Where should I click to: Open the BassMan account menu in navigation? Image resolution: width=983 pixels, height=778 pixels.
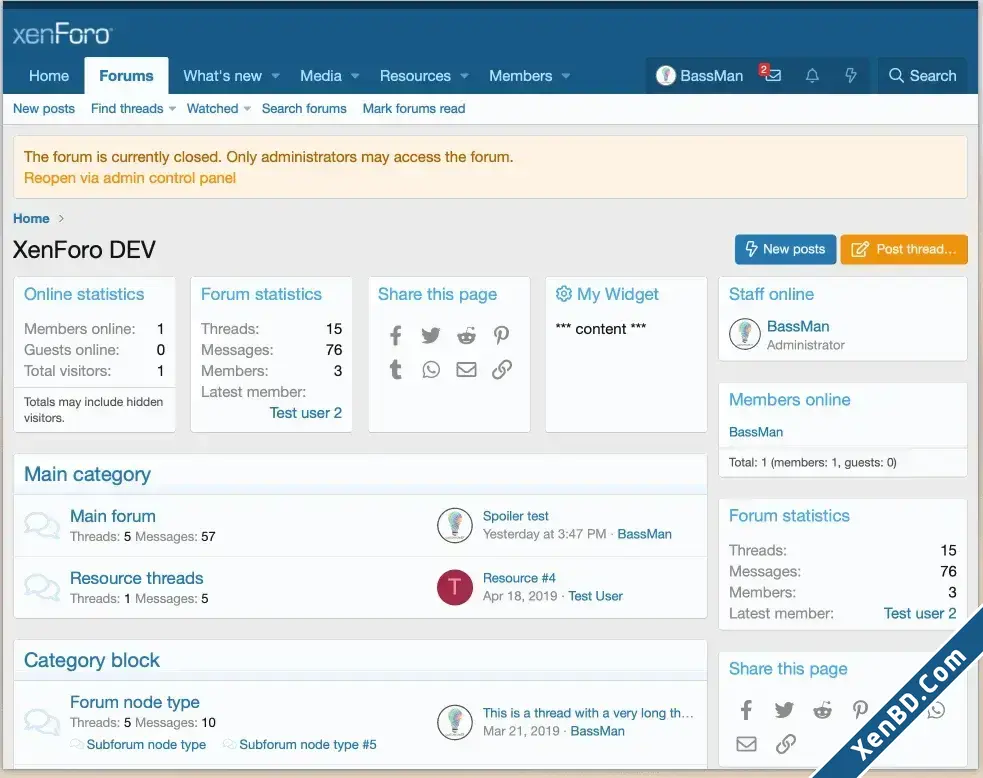[699, 76]
